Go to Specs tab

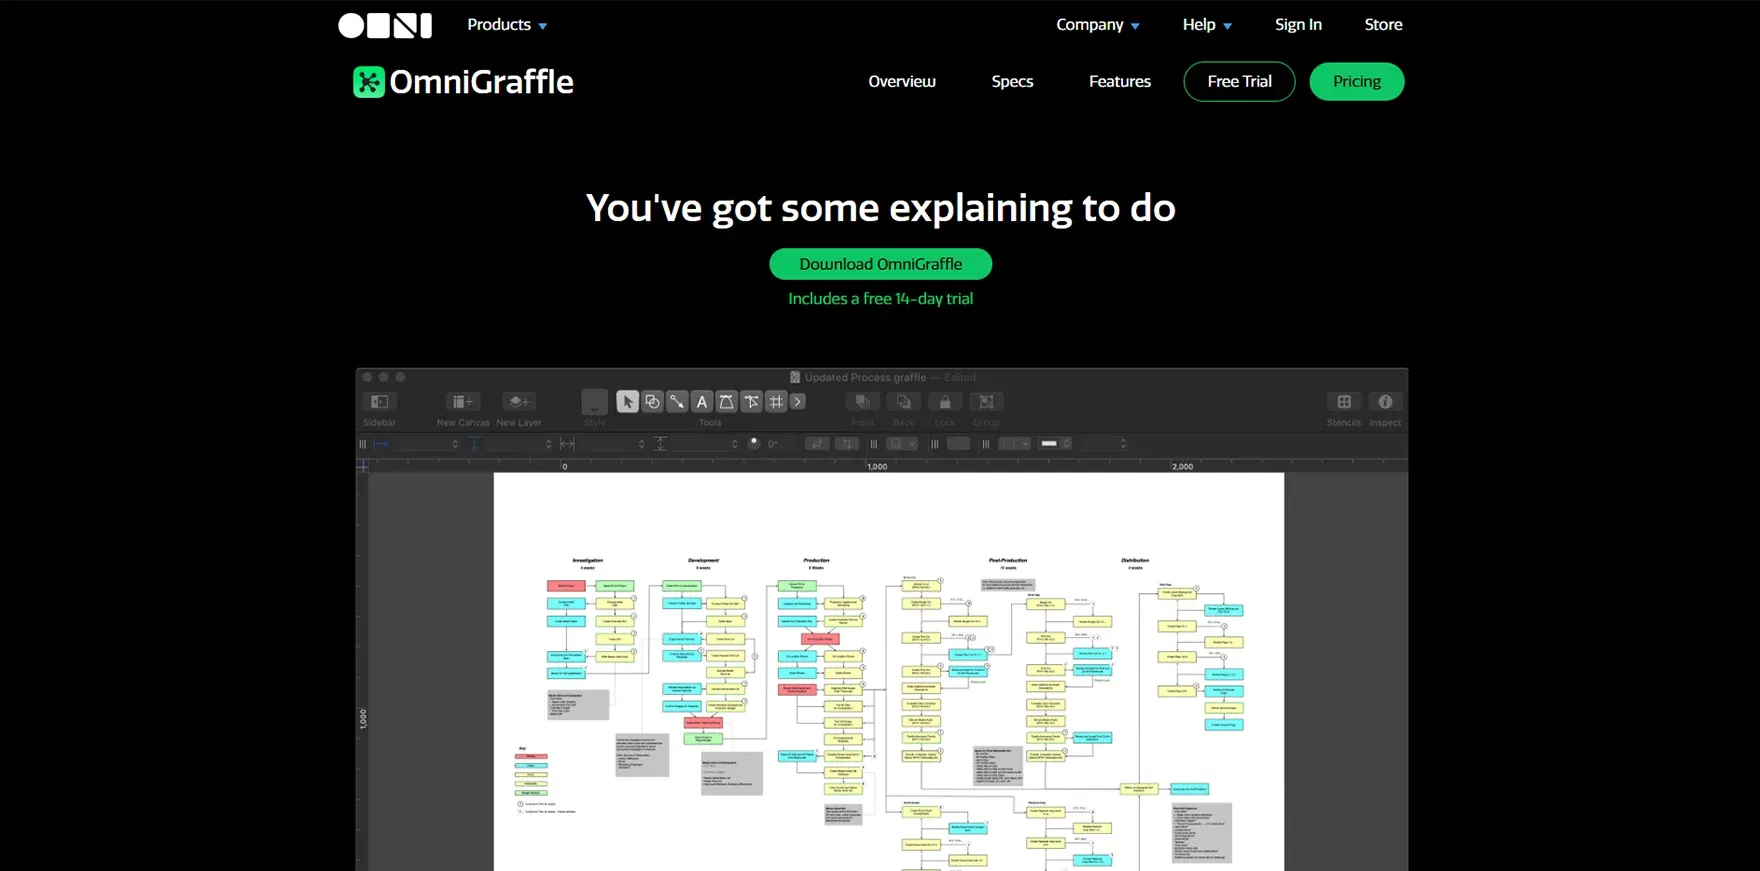pos(1012,82)
